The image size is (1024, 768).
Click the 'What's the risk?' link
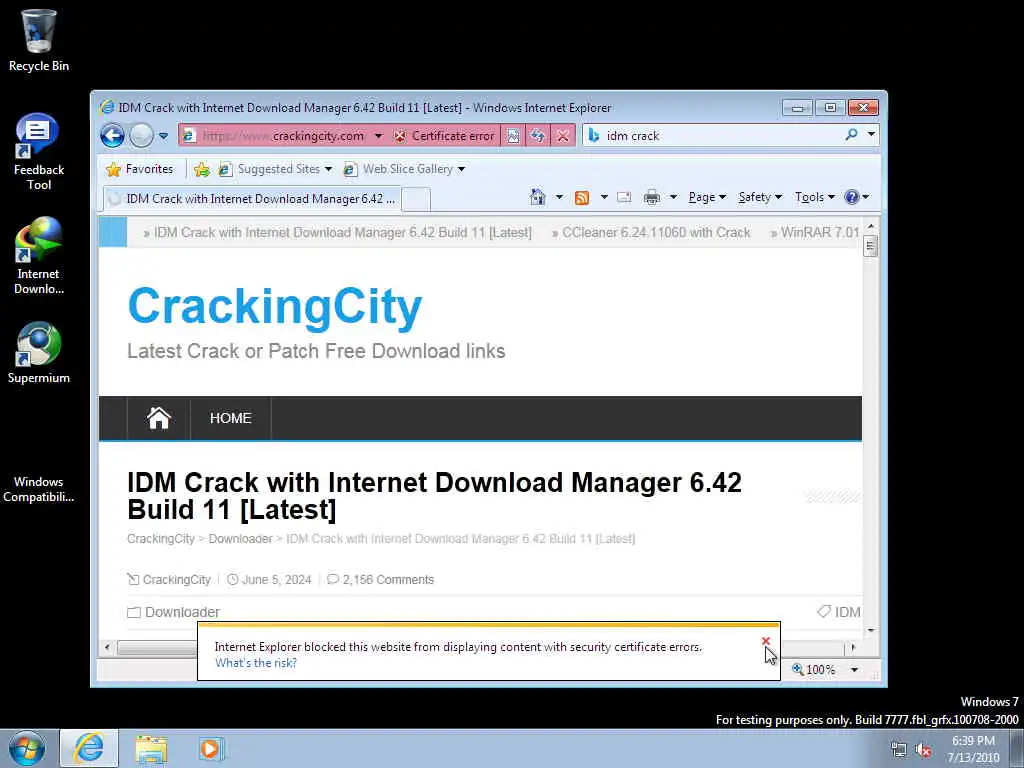pyautogui.click(x=256, y=663)
